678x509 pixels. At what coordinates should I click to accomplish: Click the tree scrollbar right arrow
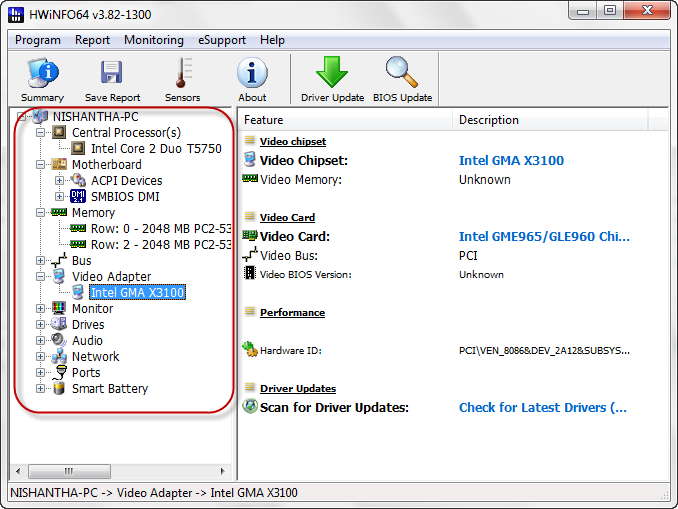223,471
